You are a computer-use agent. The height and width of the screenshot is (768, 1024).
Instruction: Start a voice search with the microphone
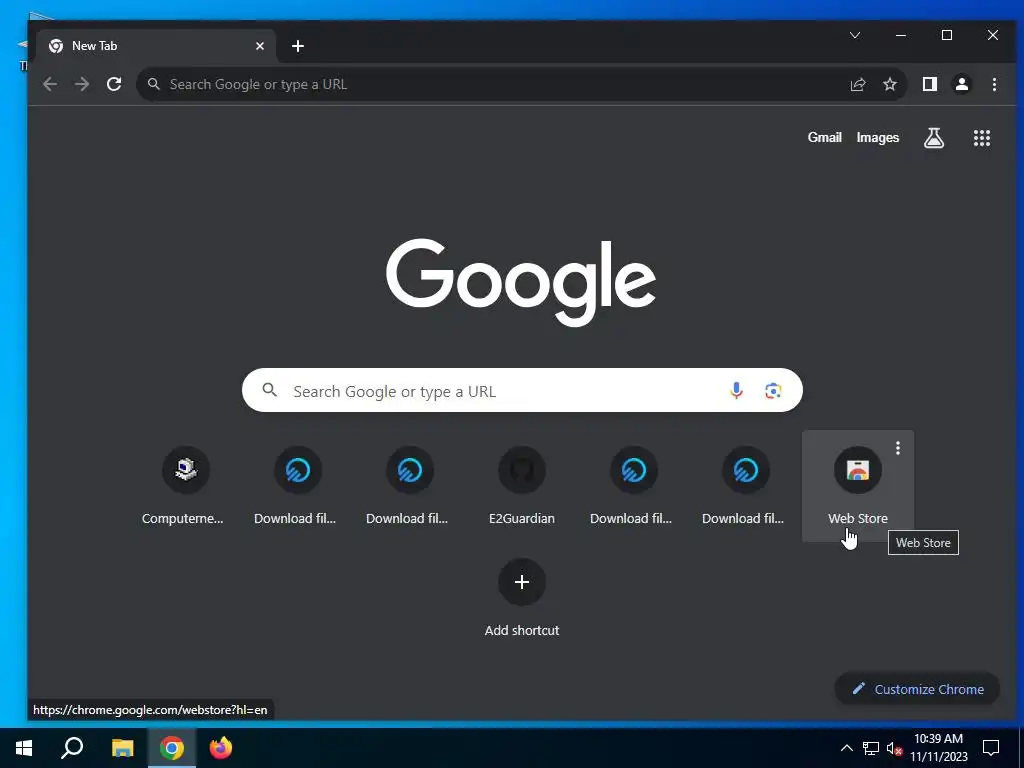click(x=736, y=391)
